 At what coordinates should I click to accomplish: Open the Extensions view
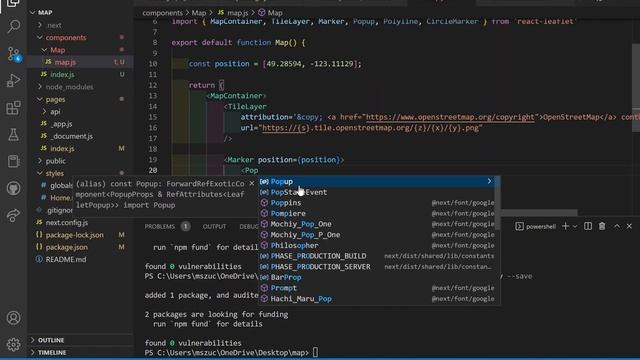coord(13,108)
